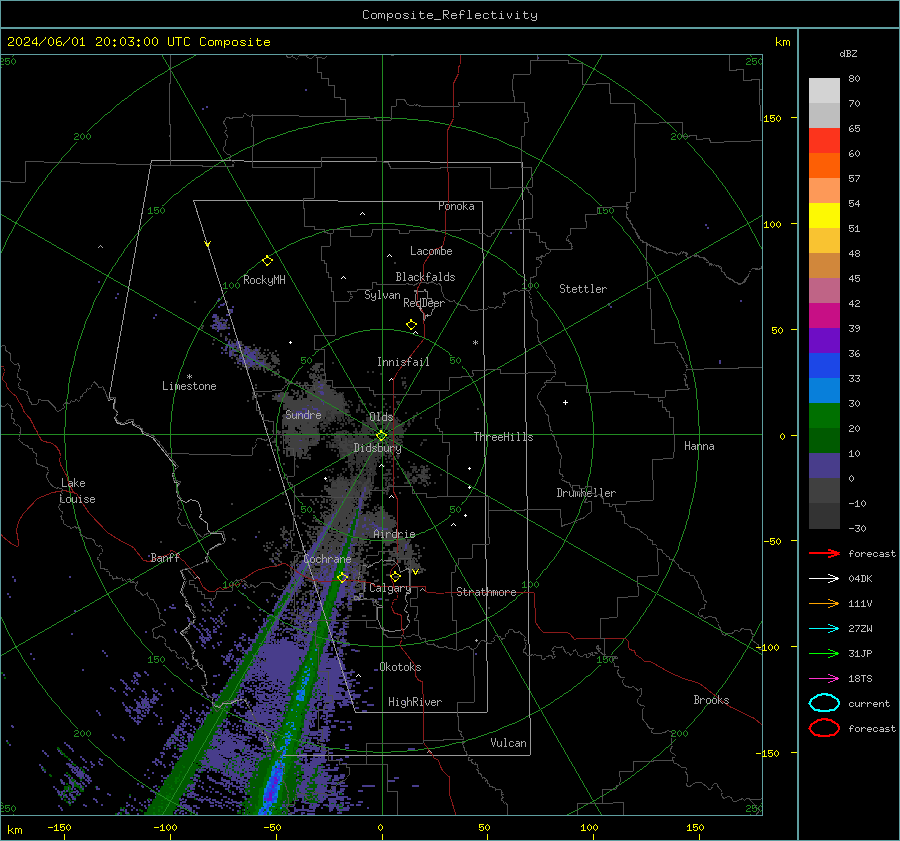Click the dBZ legend heading
The width and height of the screenshot is (900, 841).
pos(848,53)
